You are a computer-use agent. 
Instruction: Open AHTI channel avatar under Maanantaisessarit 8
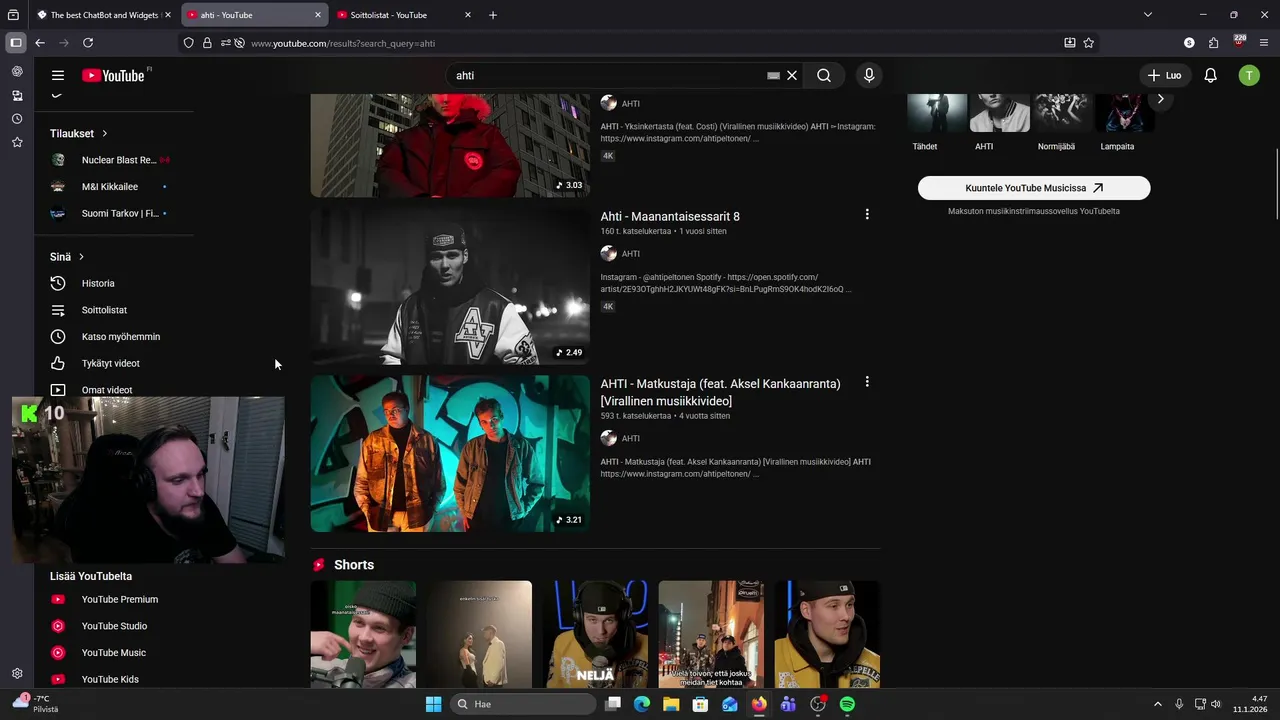pos(608,253)
